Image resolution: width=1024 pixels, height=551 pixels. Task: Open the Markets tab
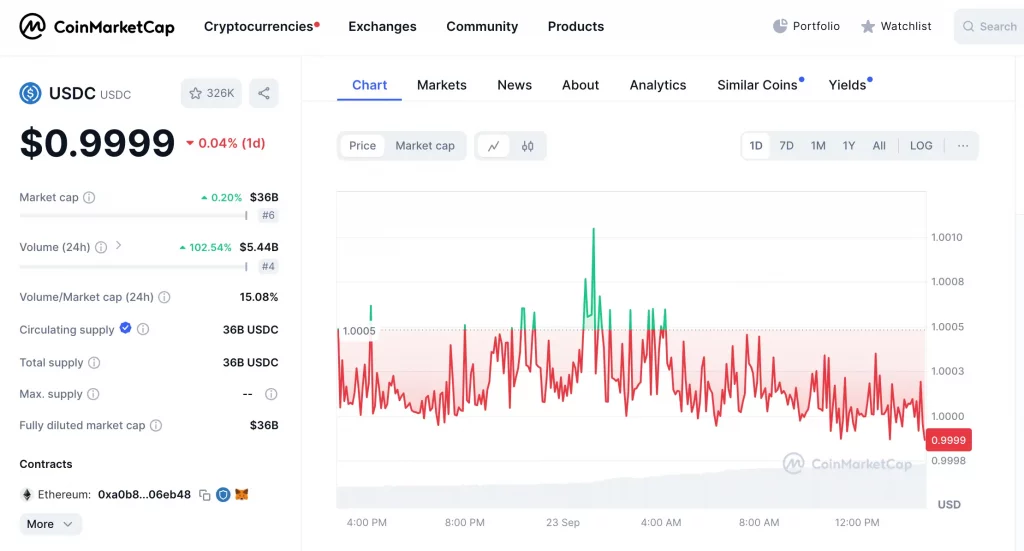442,85
